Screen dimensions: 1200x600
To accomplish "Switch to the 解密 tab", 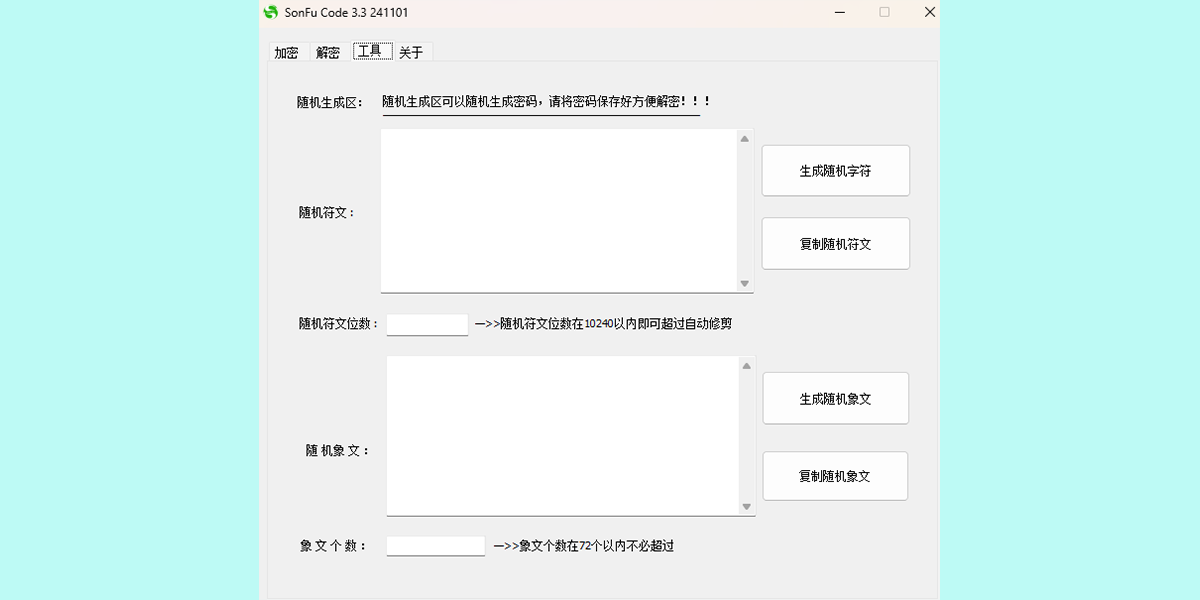I will tap(327, 52).
